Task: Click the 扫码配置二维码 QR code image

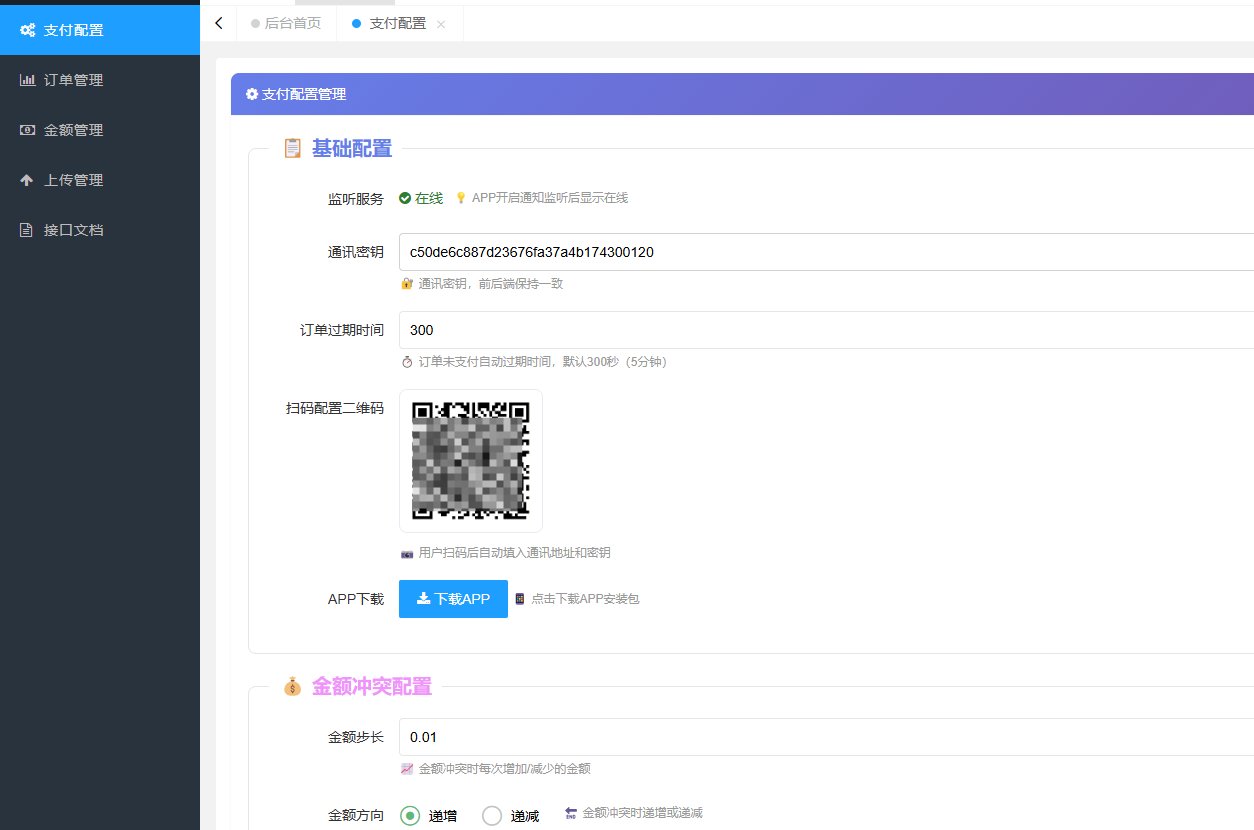Action: [471, 461]
